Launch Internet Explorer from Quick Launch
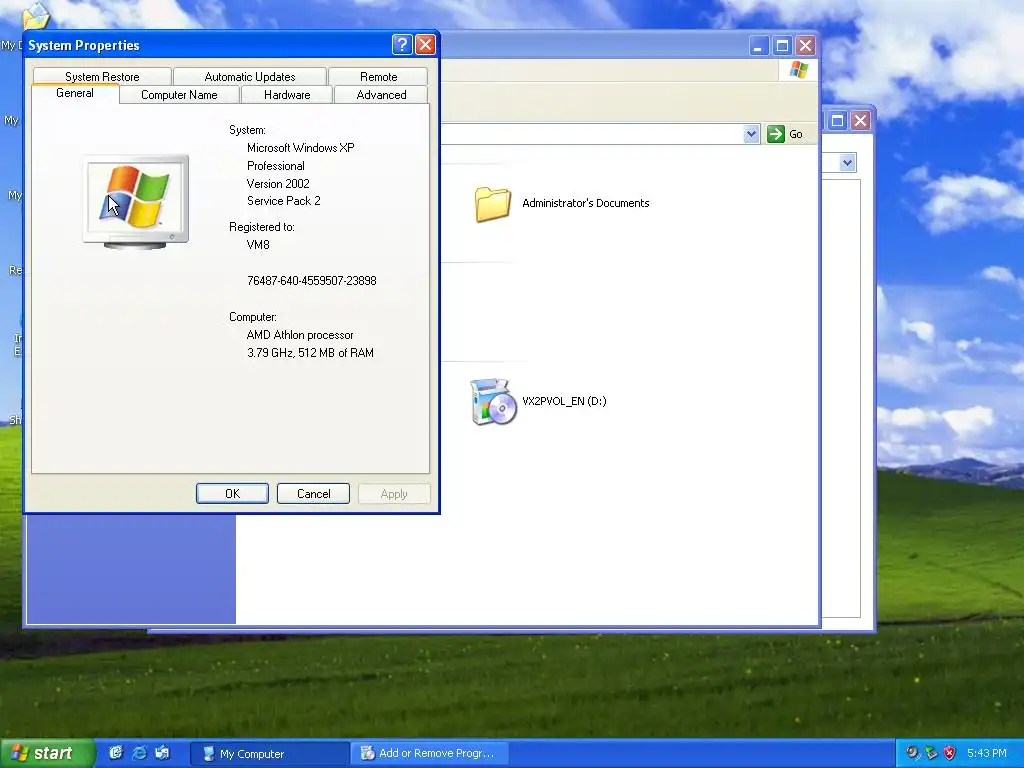The width and height of the screenshot is (1024, 768). [x=139, y=753]
